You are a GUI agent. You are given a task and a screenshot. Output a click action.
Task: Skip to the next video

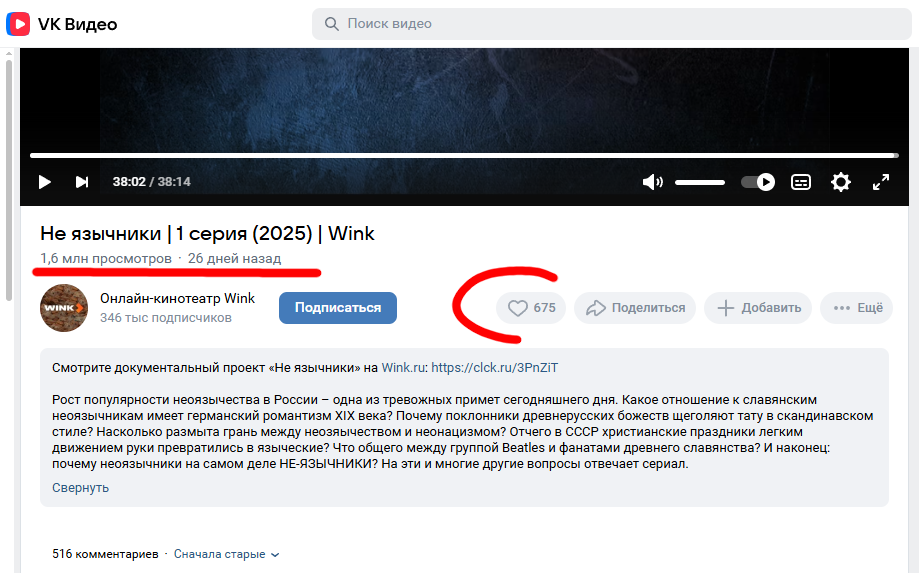[x=82, y=182]
